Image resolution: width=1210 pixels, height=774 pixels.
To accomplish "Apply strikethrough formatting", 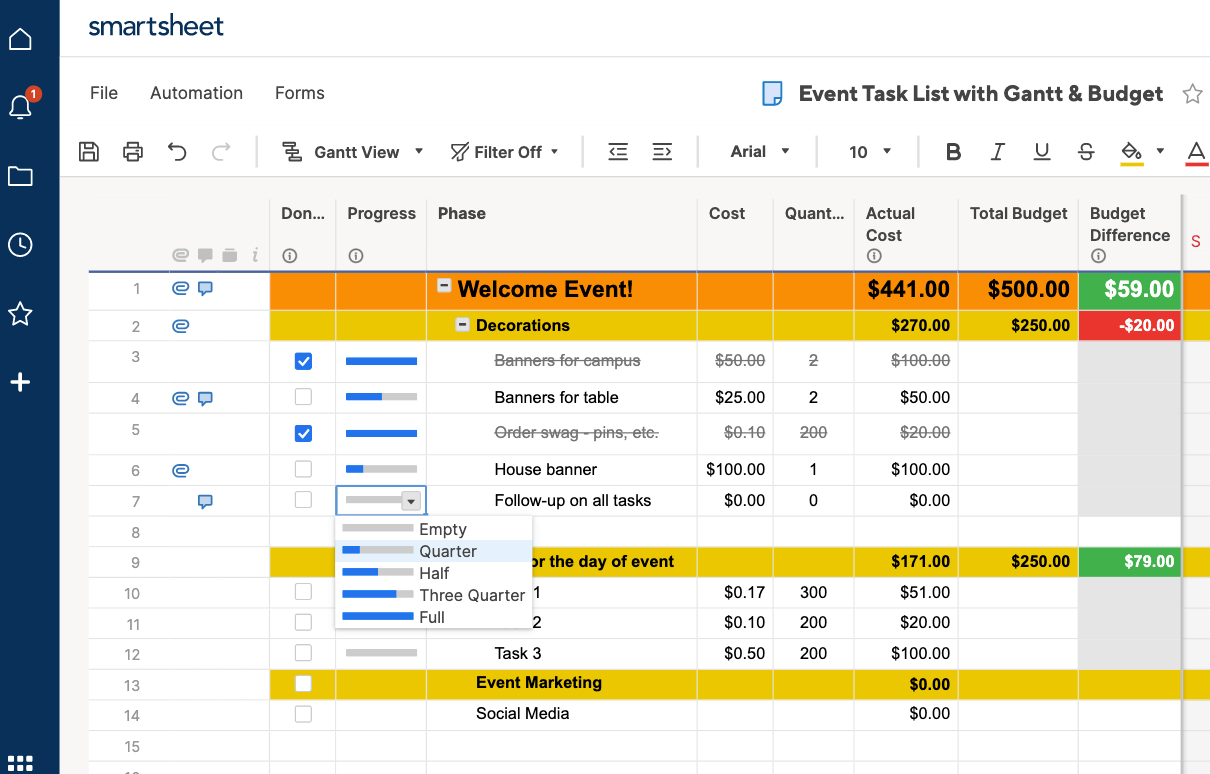I will coord(1086,152).
